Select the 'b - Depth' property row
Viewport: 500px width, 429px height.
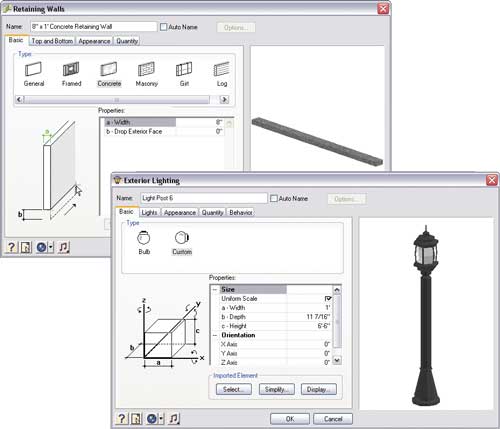(275, 317)
